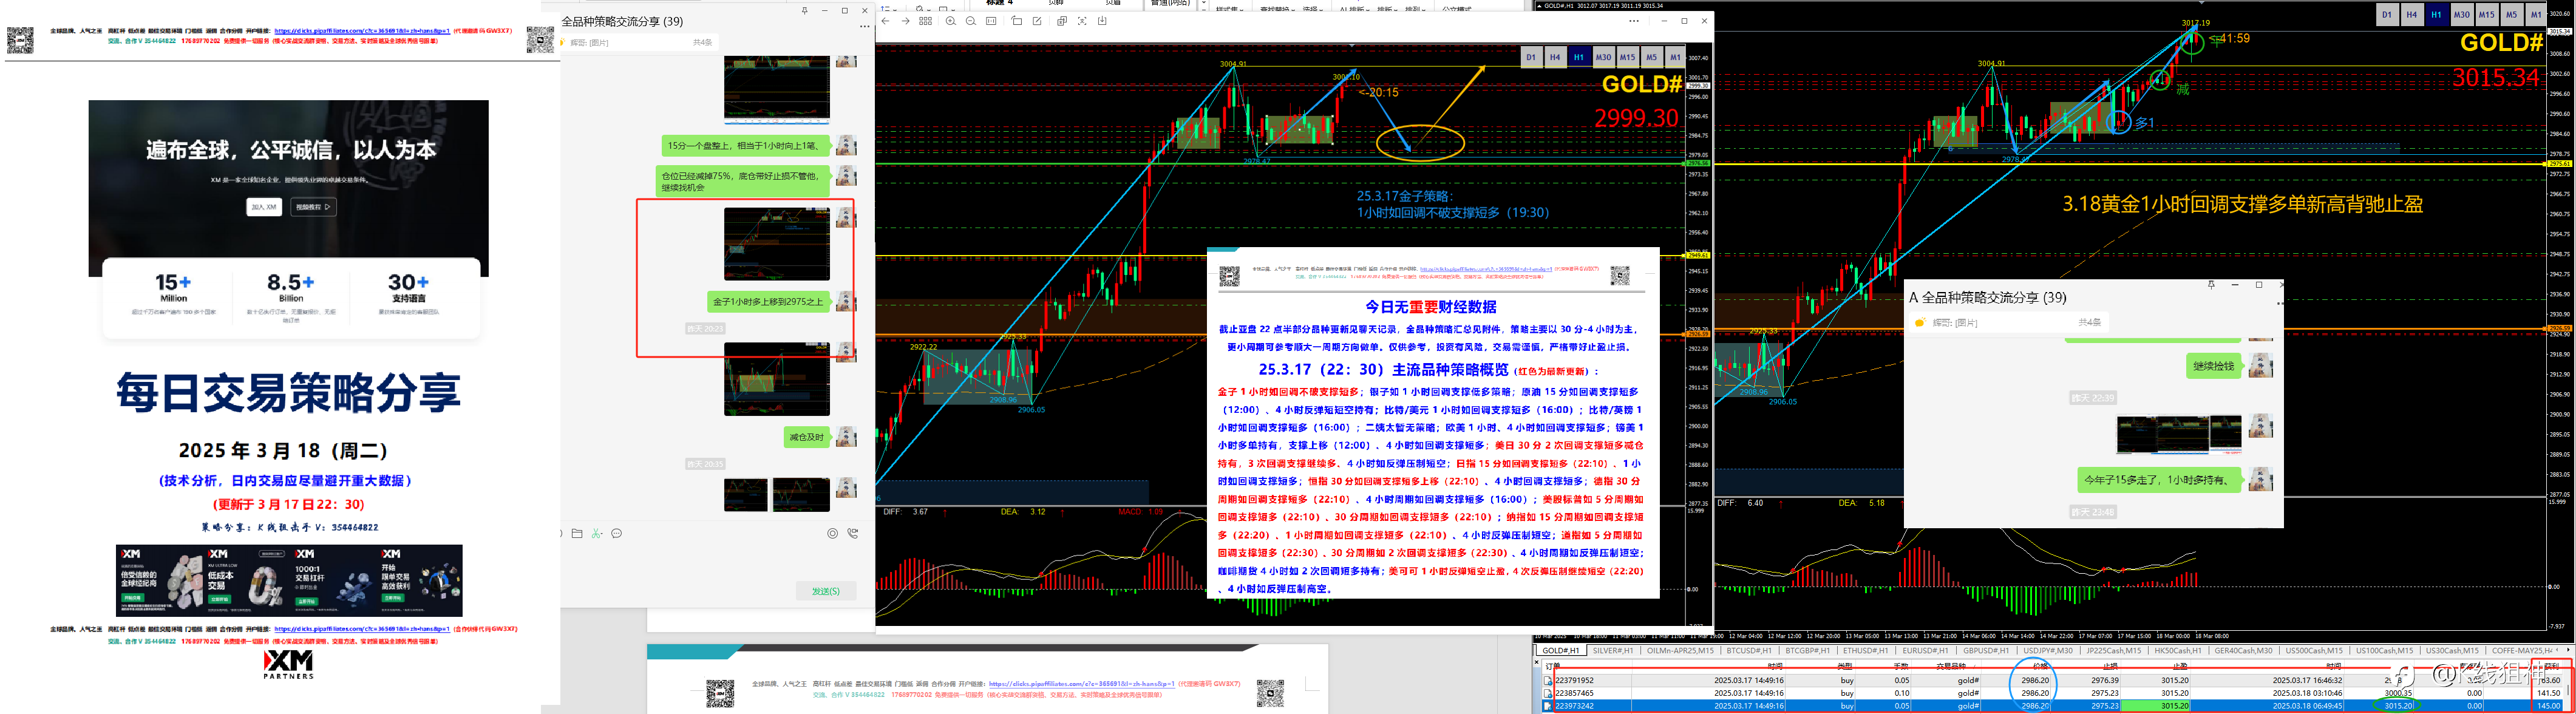Screen dimensions: 2576x714
Task: Go to the previous image in the viewer
Action: (886, 21)
